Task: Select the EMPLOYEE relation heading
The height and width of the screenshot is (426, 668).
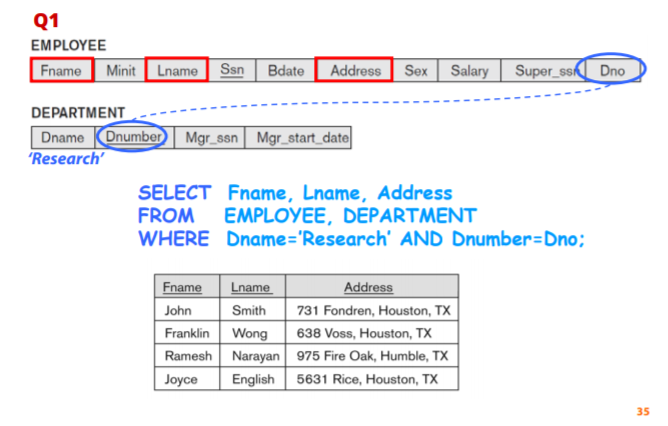Action: tap(69, 45)
